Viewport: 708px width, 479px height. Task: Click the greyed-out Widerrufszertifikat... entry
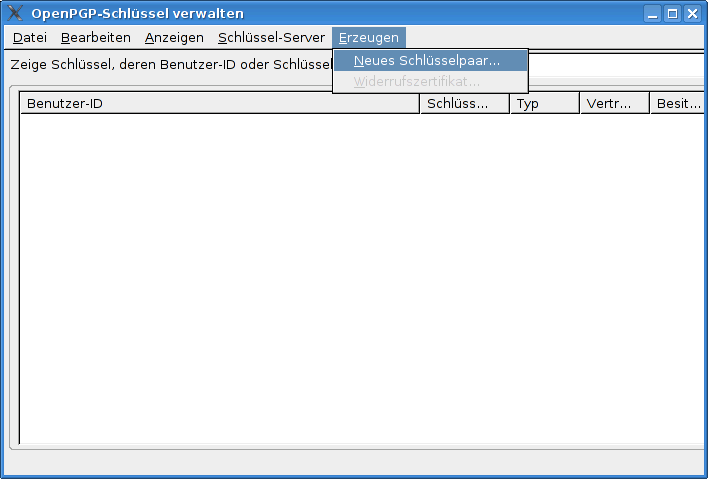(417, 81)
